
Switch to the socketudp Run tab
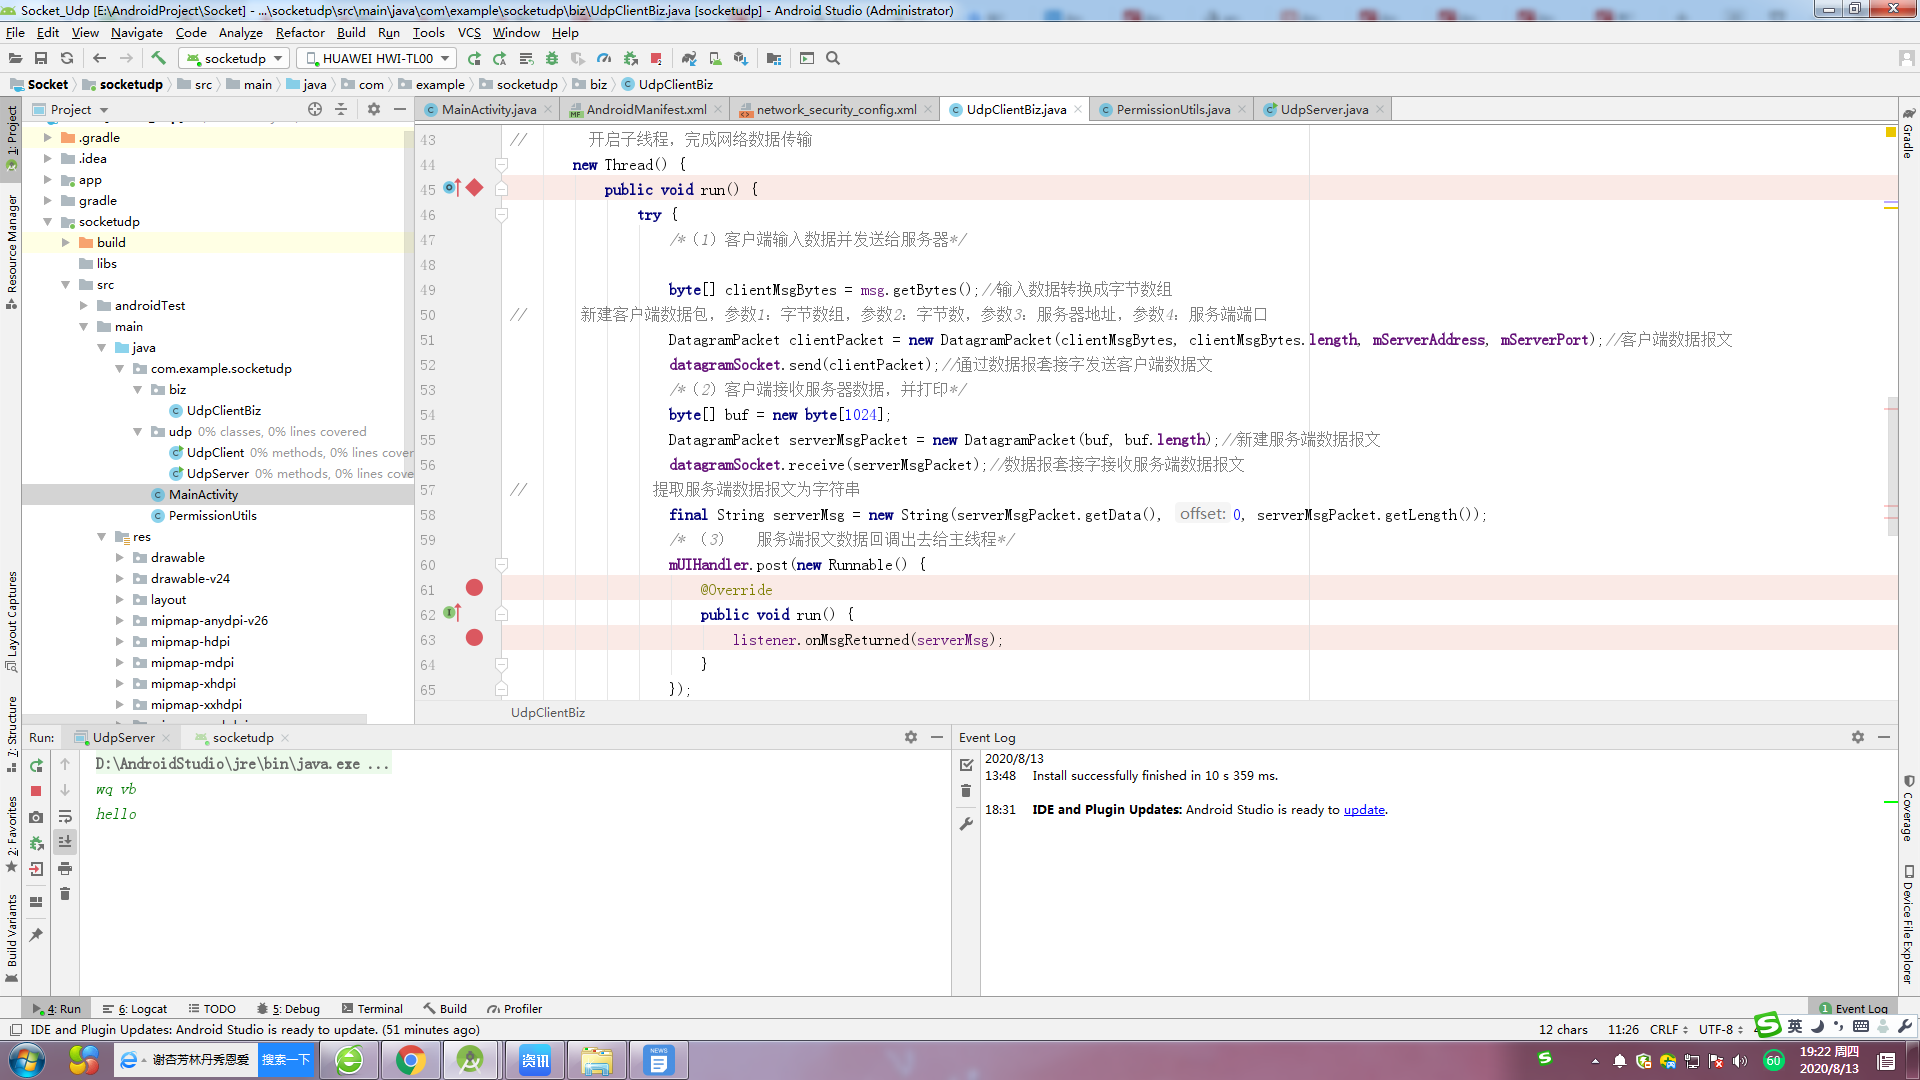click(243, 738)
